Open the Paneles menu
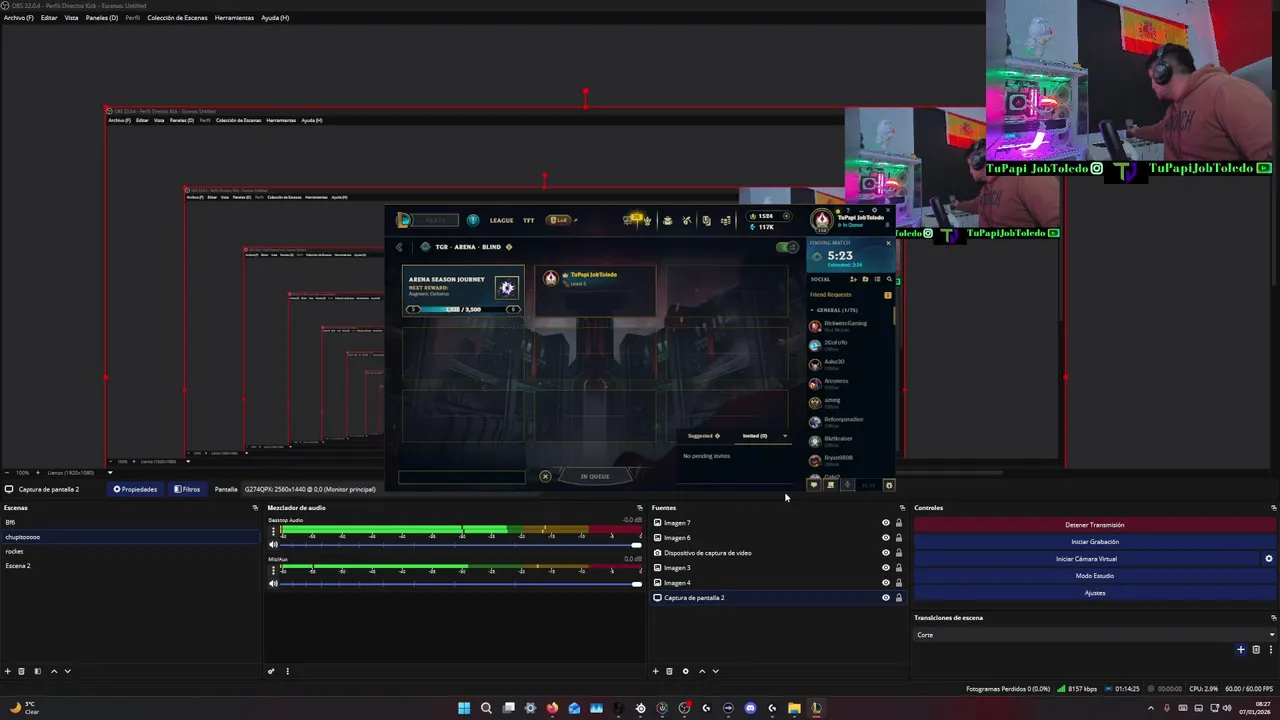 coord(101,18)
